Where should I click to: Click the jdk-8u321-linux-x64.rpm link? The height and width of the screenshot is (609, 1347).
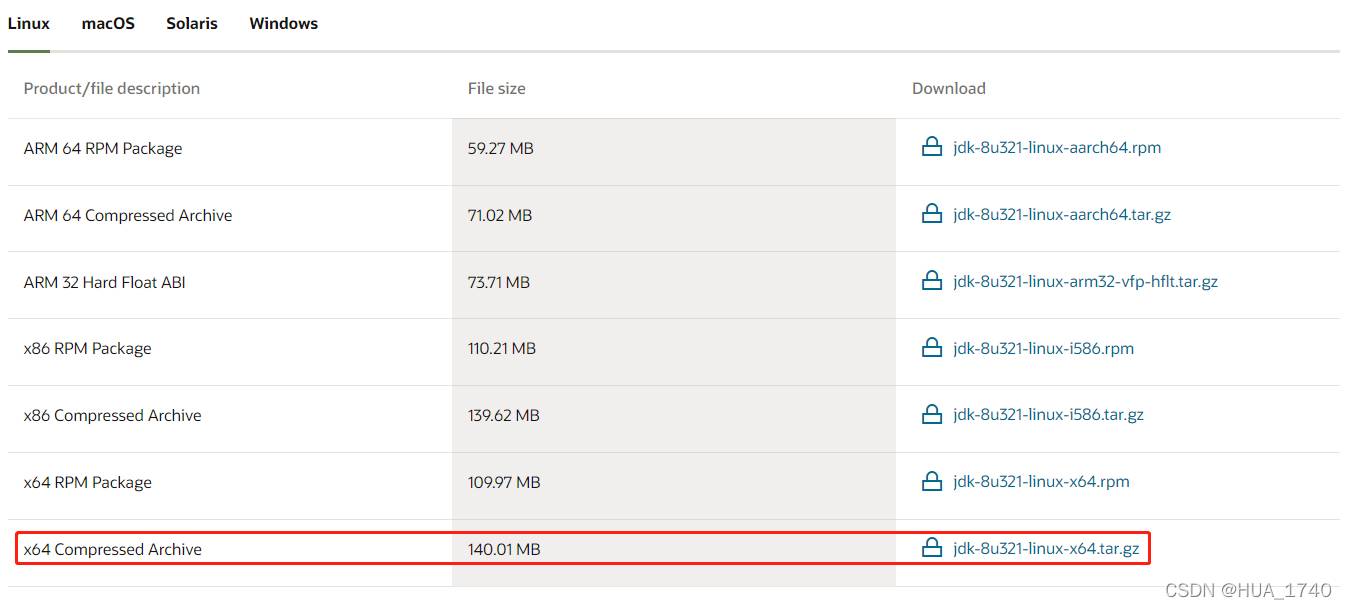coord(1041,482)
